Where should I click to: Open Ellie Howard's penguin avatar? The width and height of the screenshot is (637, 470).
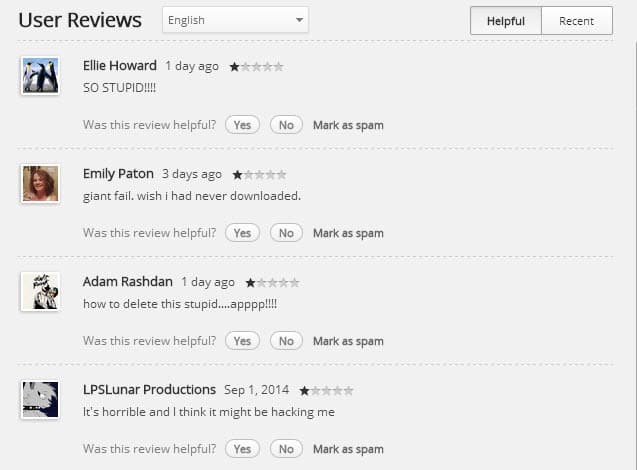(40, 76)
